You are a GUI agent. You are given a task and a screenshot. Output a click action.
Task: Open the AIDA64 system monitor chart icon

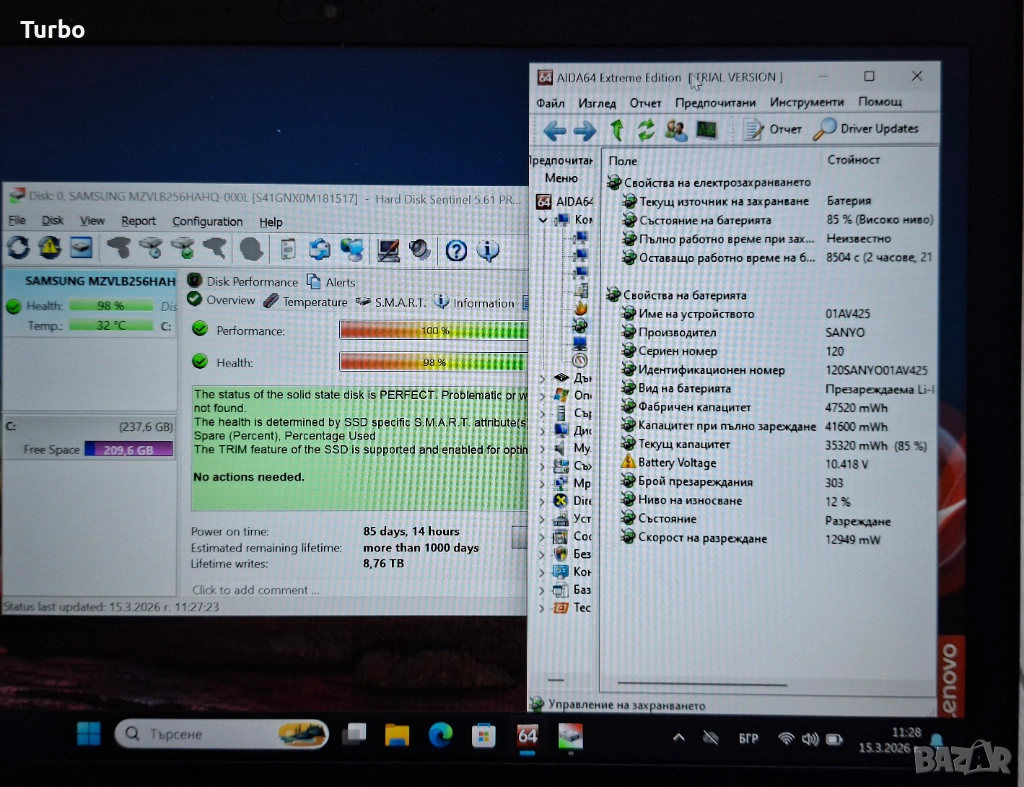click(x=707, y=130)
